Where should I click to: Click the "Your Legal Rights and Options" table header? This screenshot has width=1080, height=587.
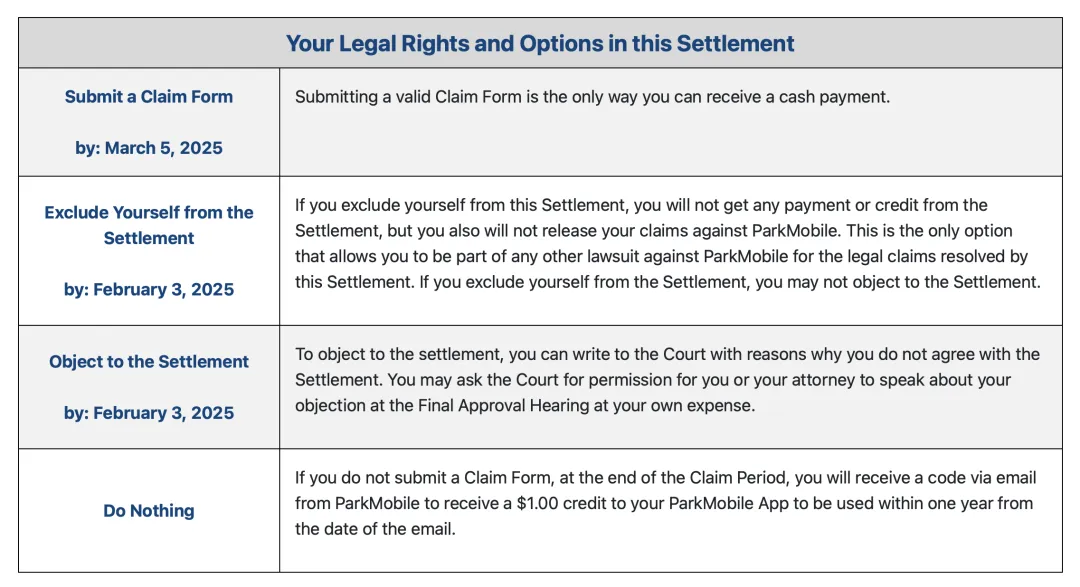click(540, 44)
